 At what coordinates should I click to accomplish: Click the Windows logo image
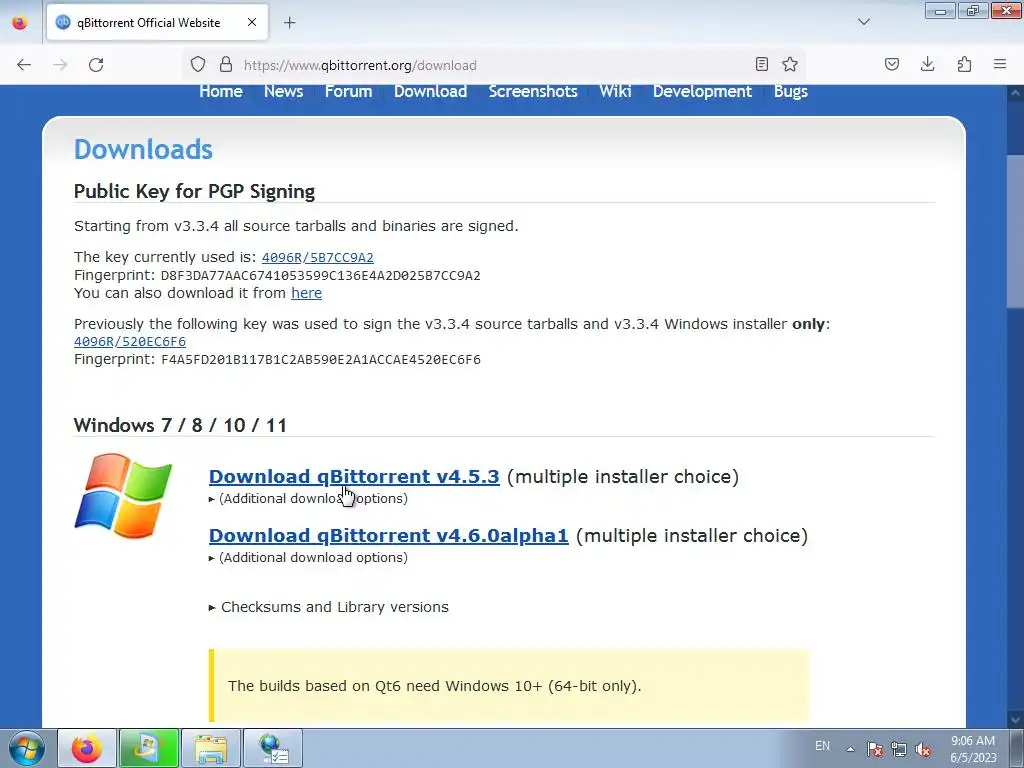(123, 496)
